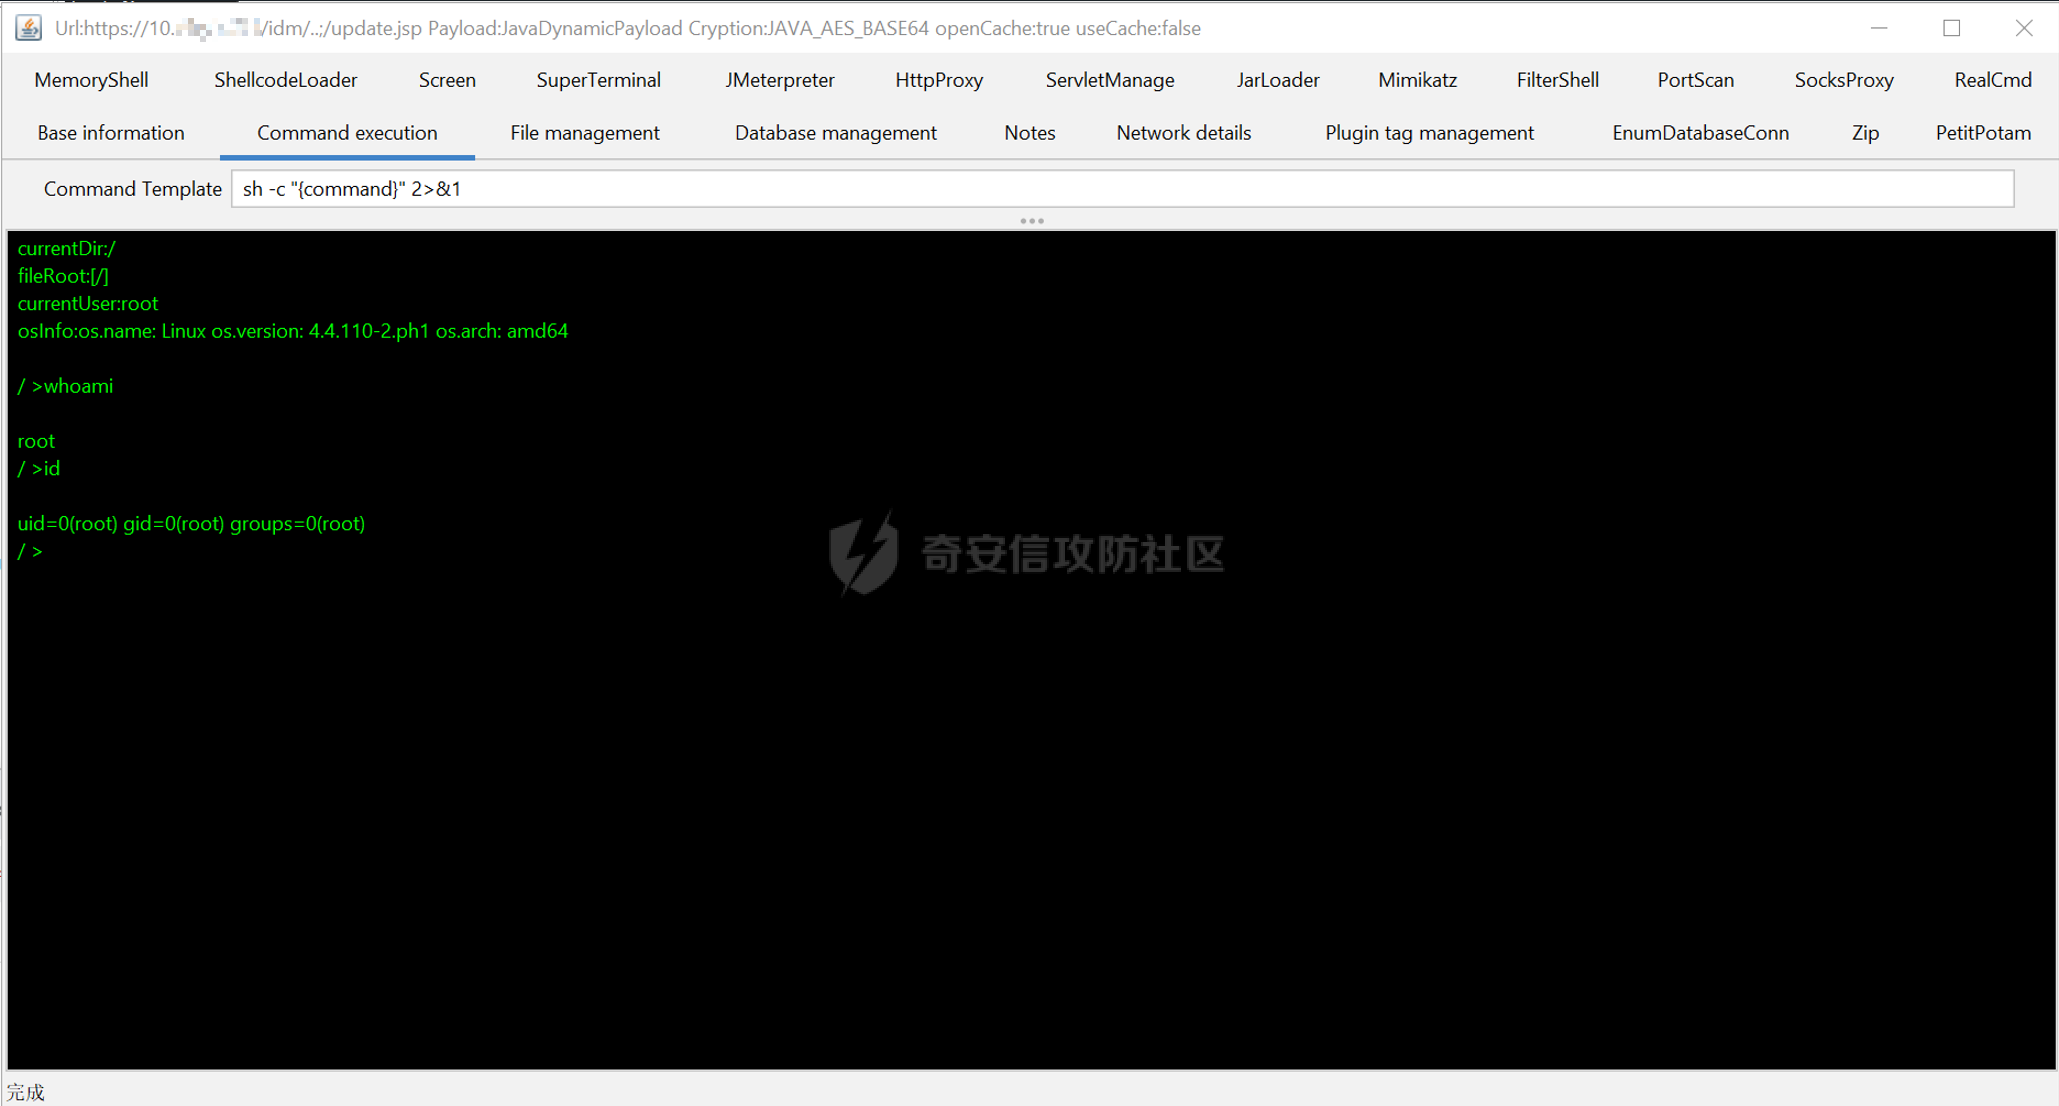Open JMeterpreter tab
Image resolution: width=2059 pixels, height=1106 pixels.
779,80
